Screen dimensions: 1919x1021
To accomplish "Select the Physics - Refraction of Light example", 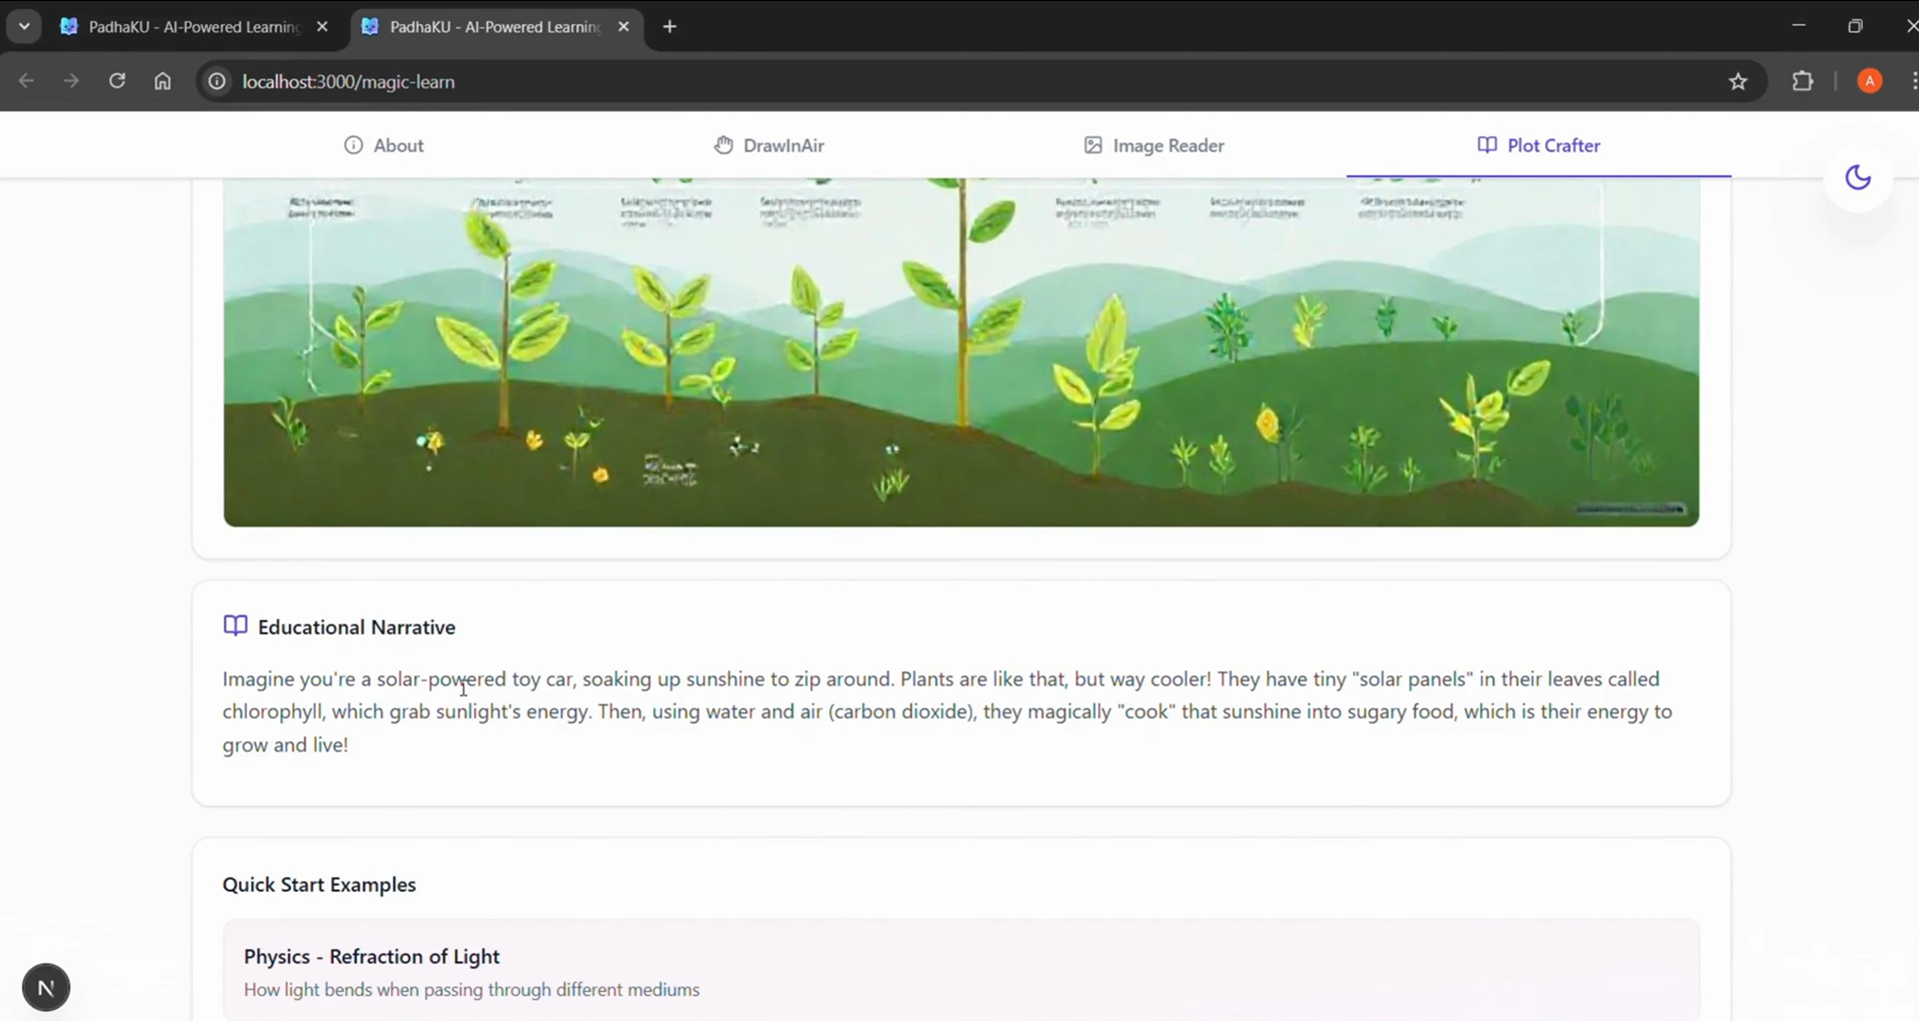I will pyautogui.click(x=961, y=971).
